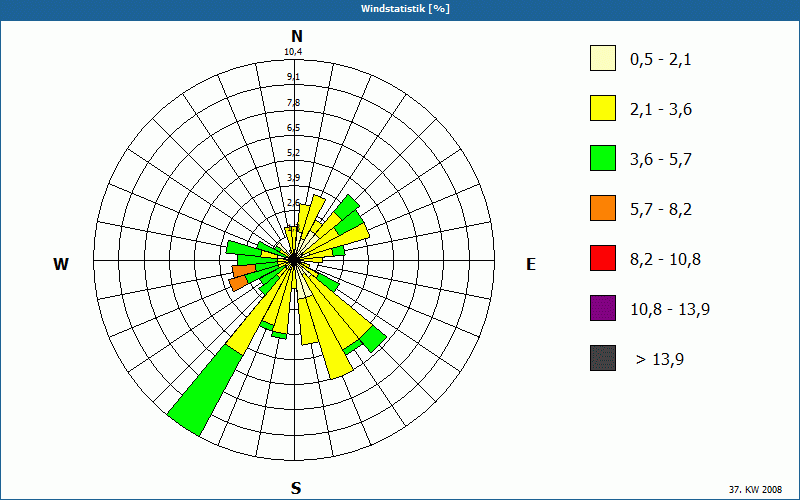Click the W compass label
The width and height of the screenshot is (800, 500).
pyautogui.click(x=61, y=264)
